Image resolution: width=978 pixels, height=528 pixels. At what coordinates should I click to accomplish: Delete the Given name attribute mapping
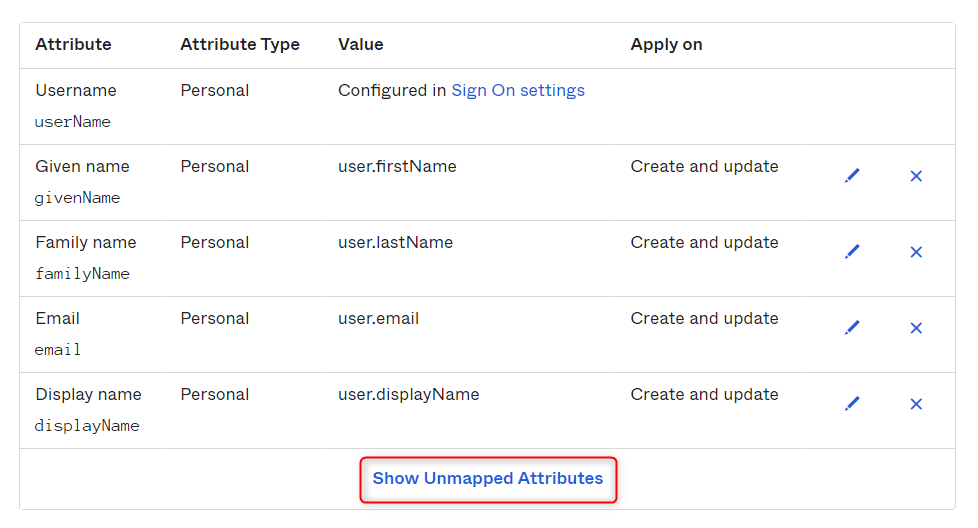click(x=916, y=176)
